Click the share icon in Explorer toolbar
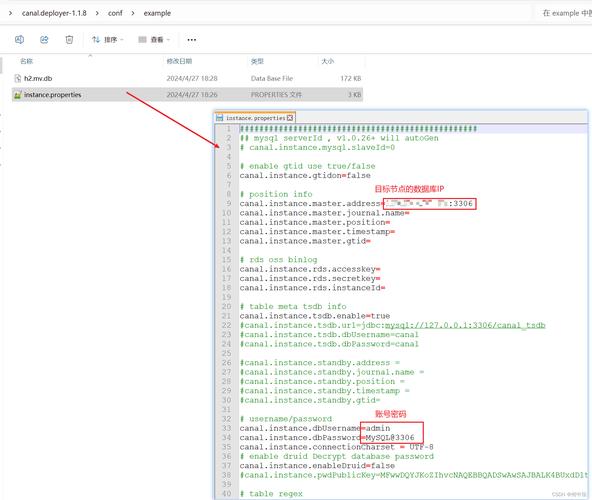Image resolution: width=592 pixels, height=500 pixels. [44, 39]
